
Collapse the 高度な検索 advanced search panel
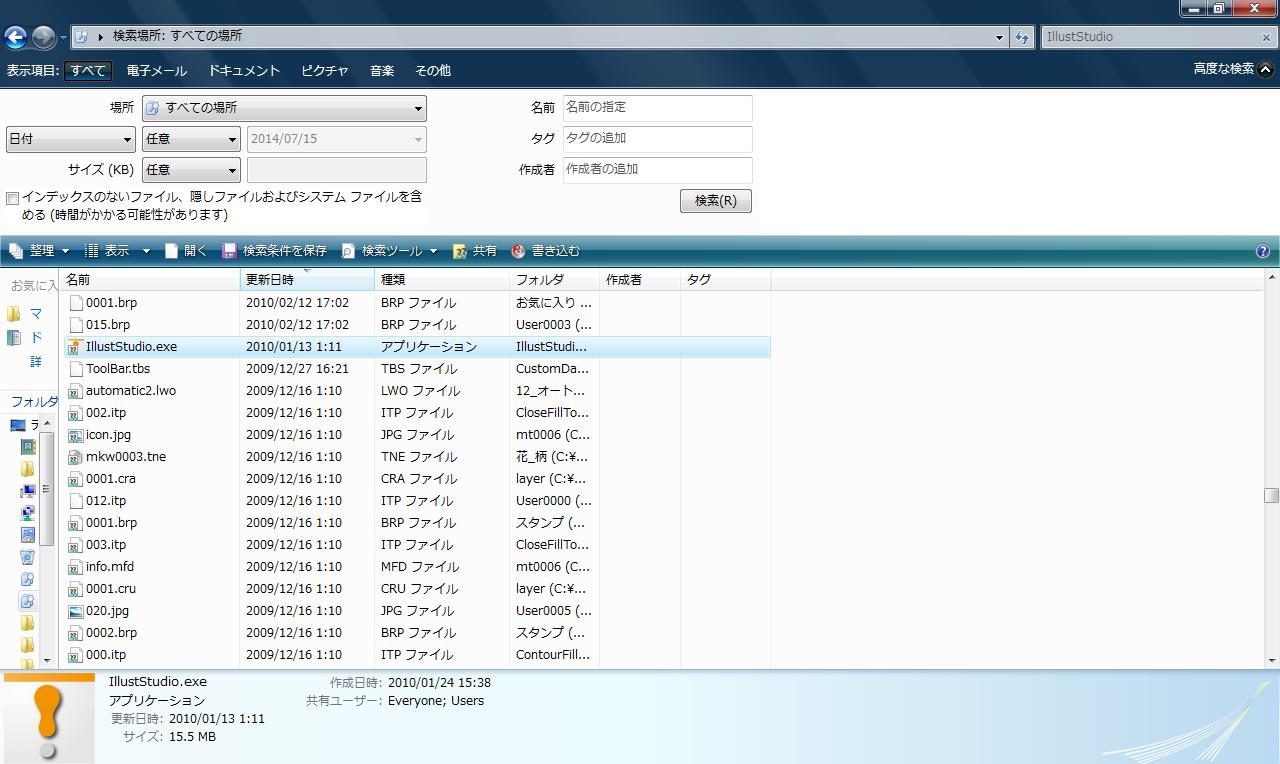tap(1265, 69)
